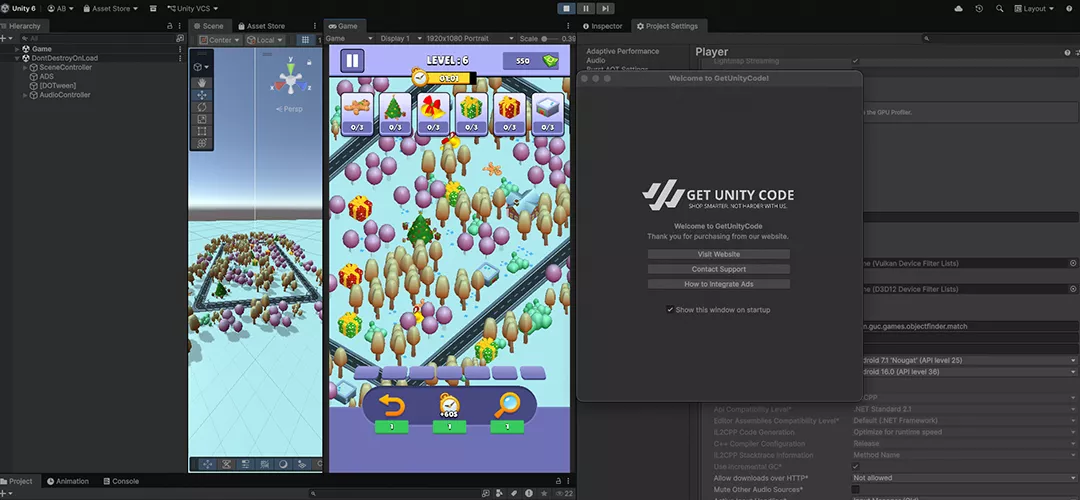Toggle Use Incremental GC checkbox
The image size is (1080, 500).
click(x=855, y=467)
